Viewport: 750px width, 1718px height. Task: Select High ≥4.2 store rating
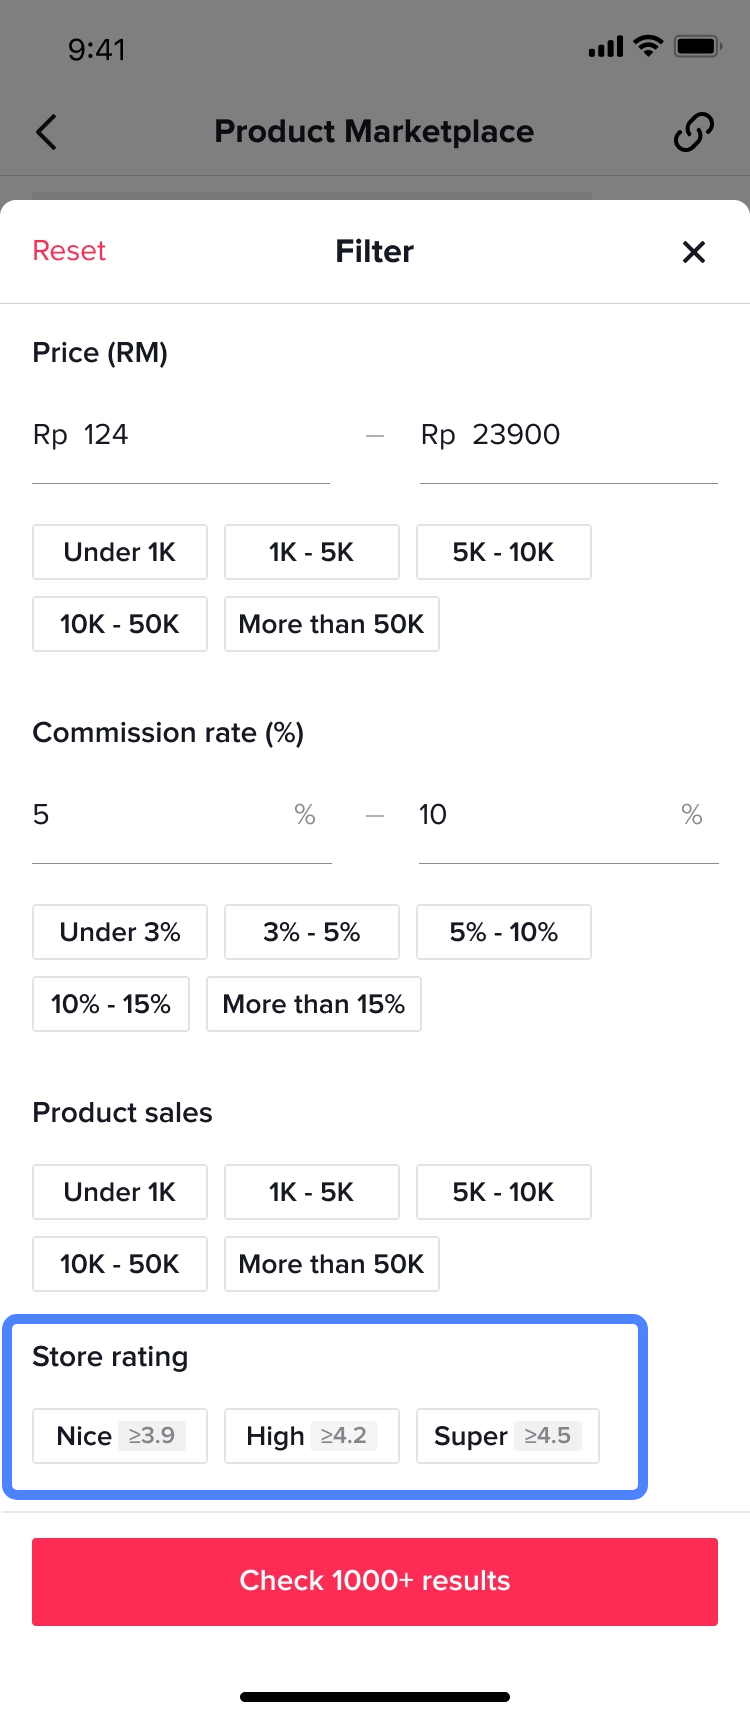click(x=311, y=1436)
